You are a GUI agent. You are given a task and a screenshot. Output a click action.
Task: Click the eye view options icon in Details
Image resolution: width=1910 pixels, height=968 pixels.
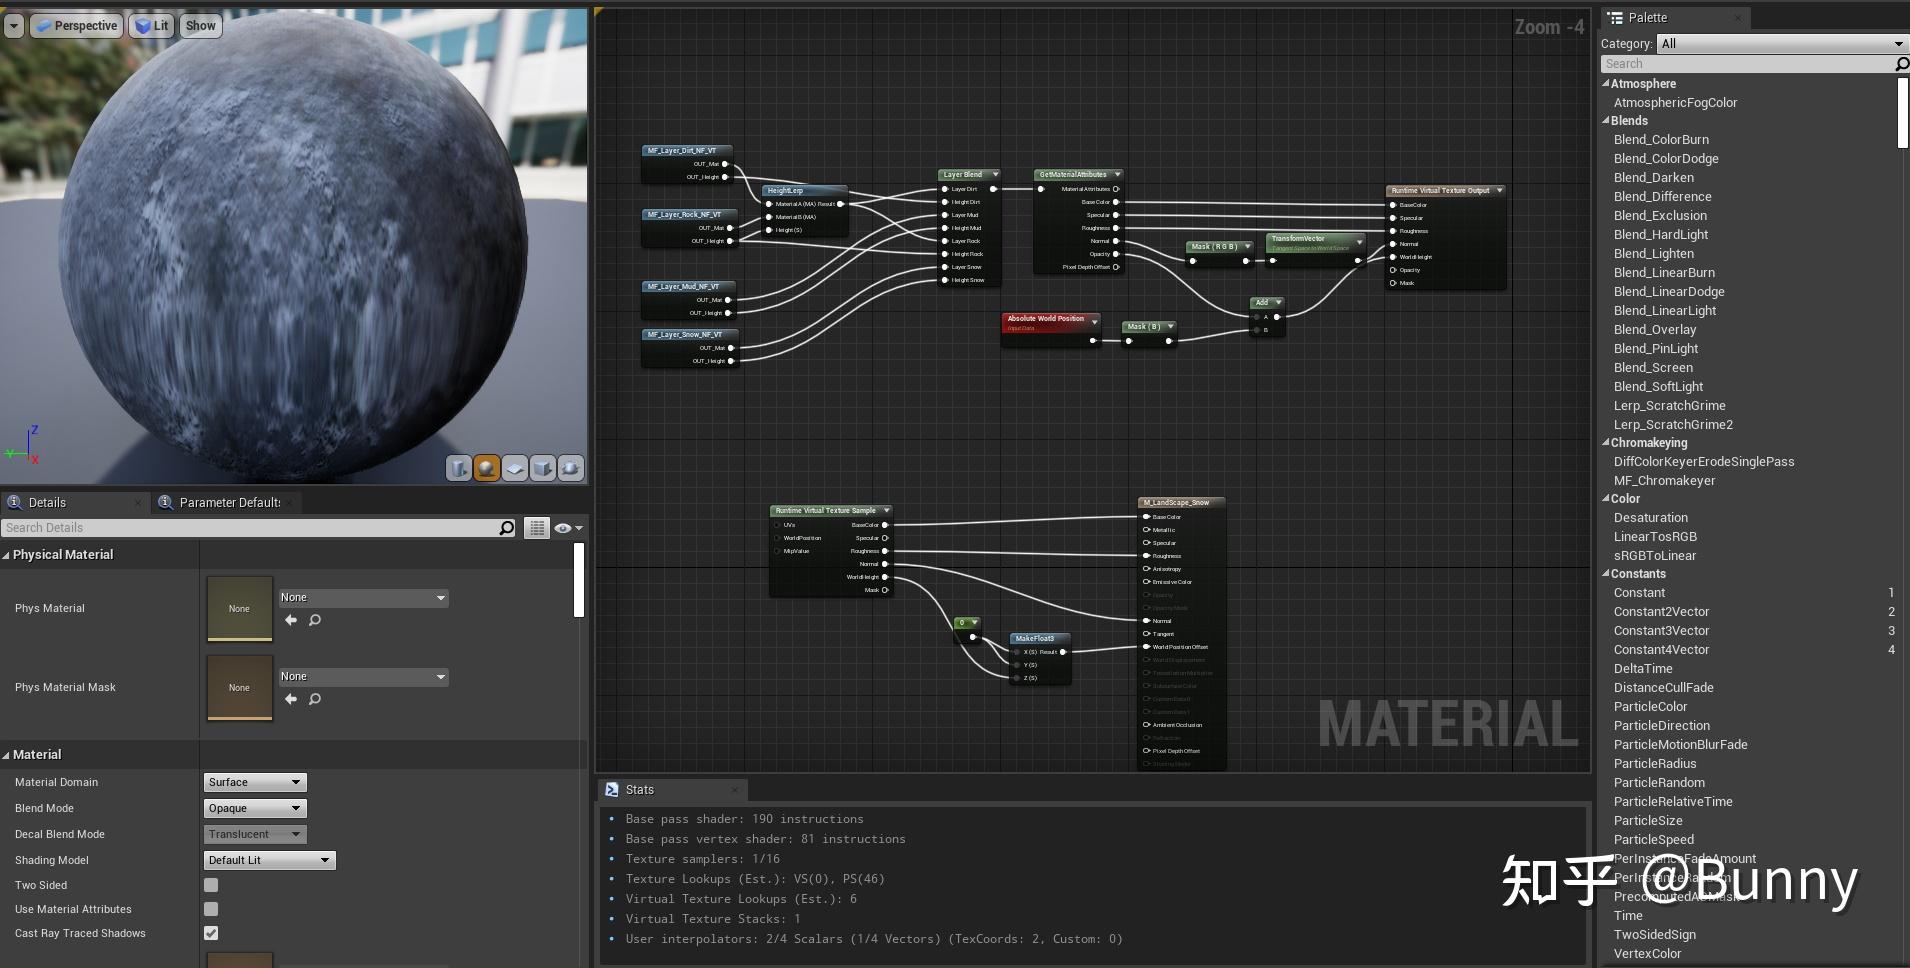(564, 527)
